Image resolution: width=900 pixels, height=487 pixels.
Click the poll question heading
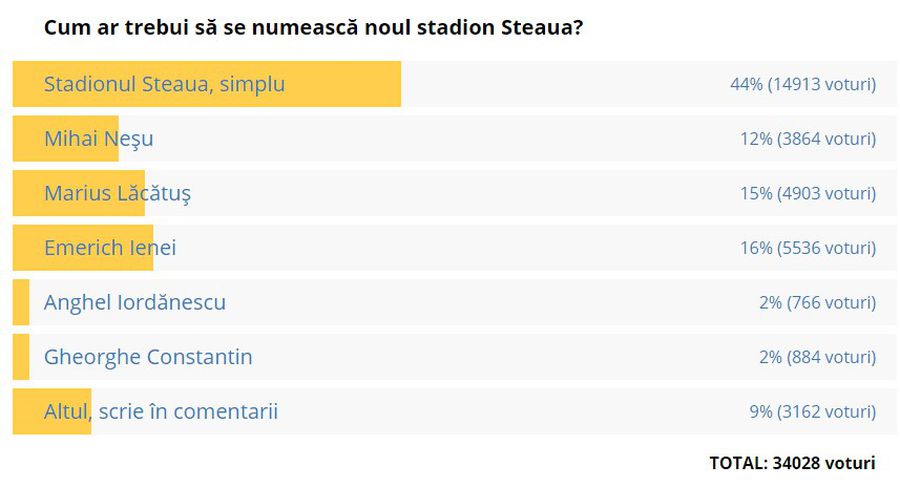point(313,28)
